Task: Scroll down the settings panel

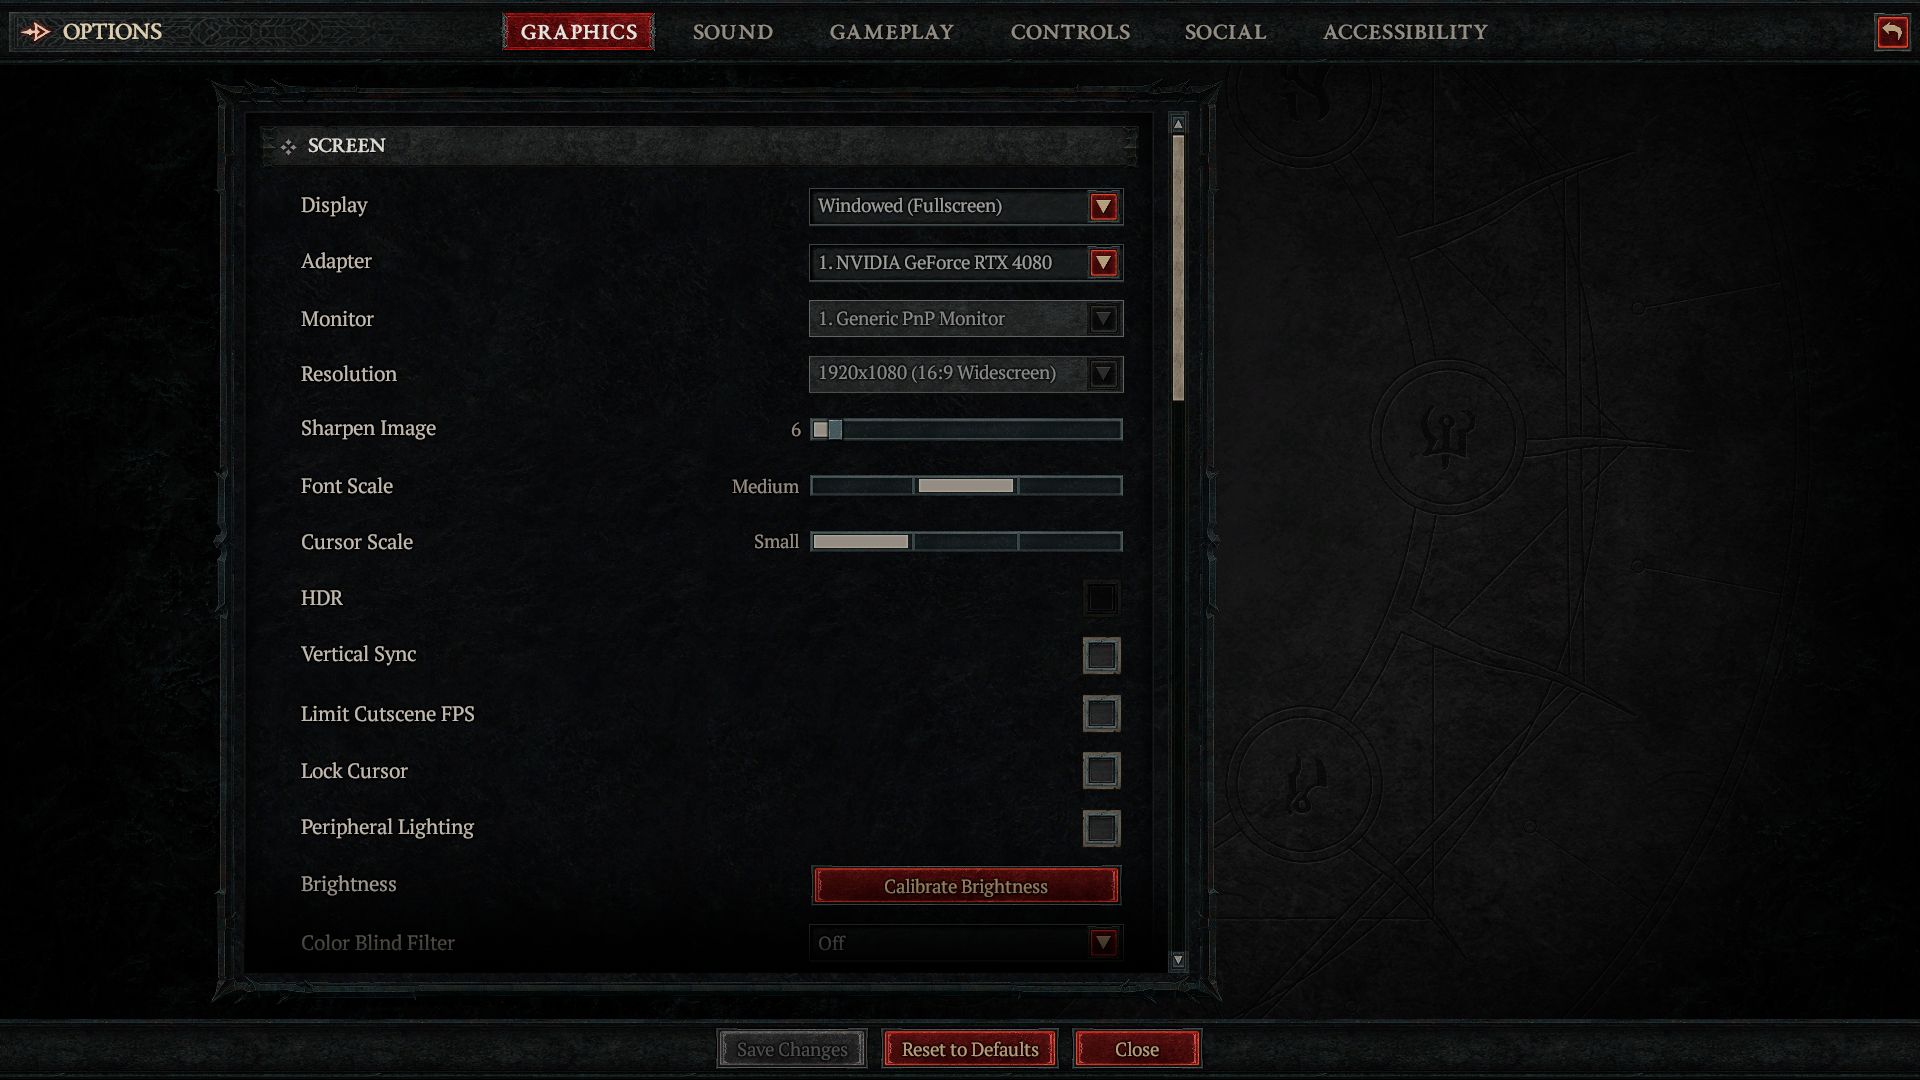Action: pyautogui.click(x=1178, y=961)
